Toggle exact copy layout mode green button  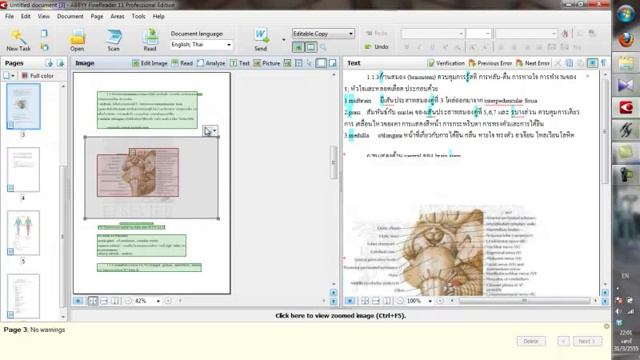[298, 47]
